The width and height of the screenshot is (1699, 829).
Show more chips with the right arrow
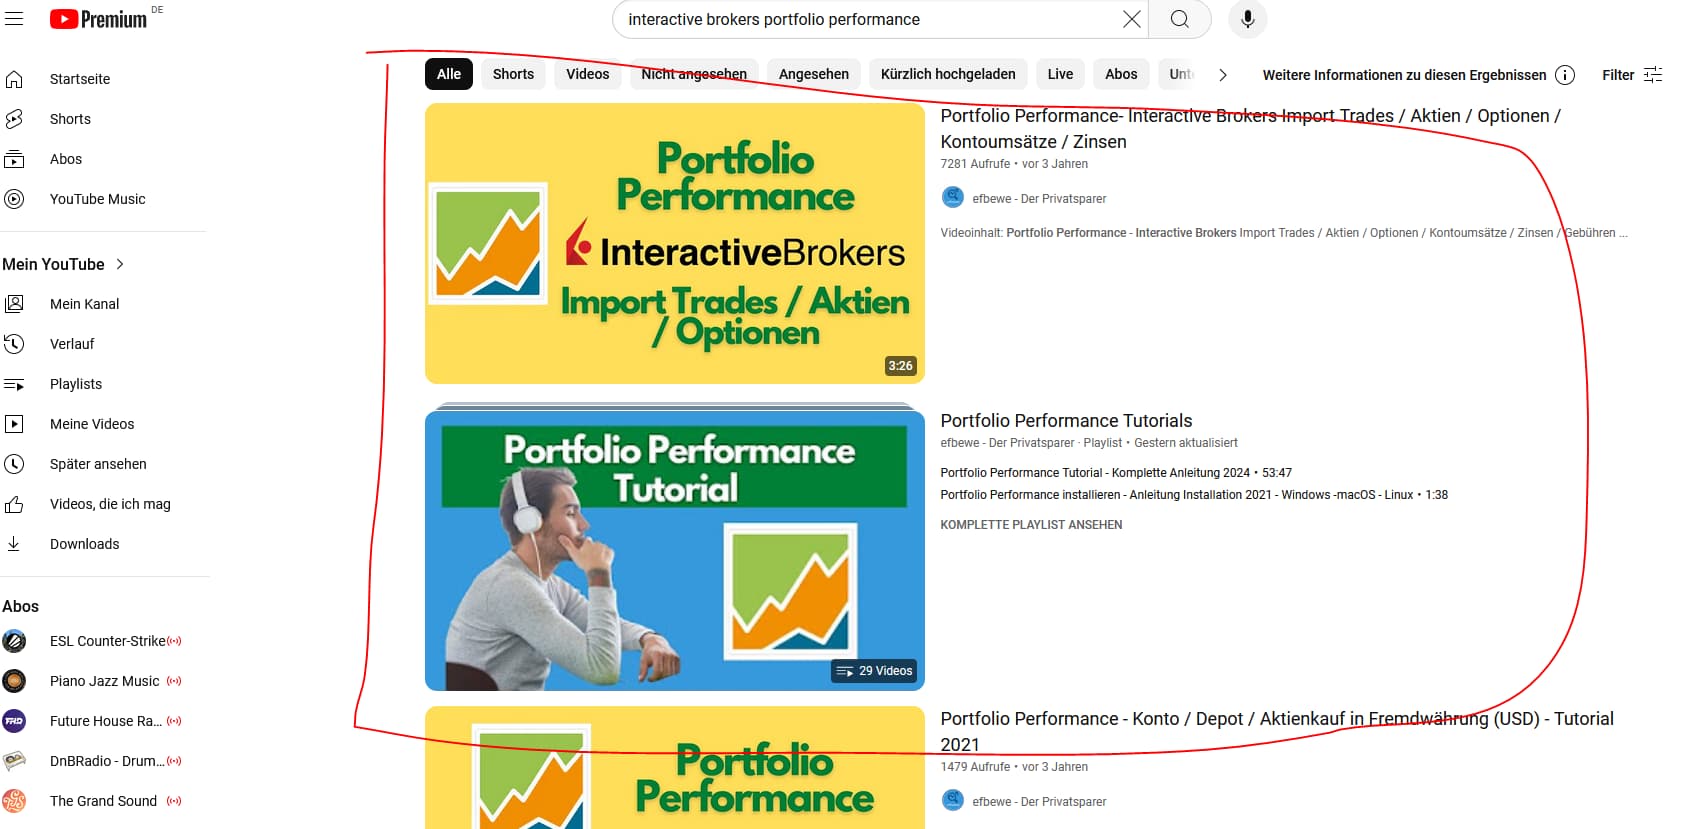tap(1222, 75)
